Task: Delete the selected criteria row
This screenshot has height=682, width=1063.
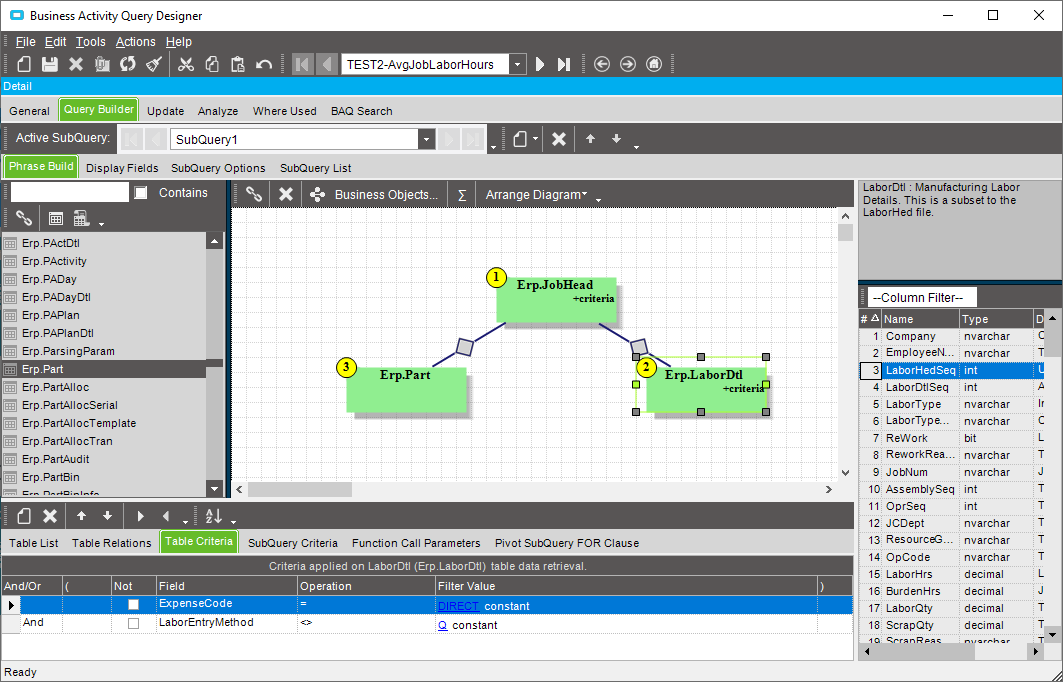Action: (49, 517)
